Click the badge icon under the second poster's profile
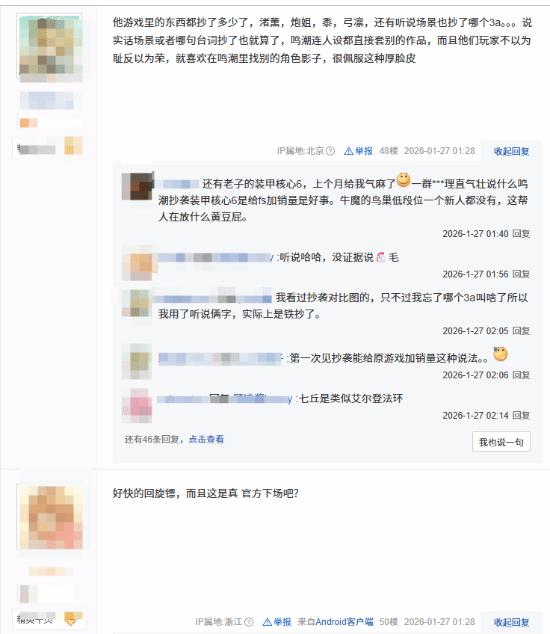The width and height of the screenshot is (550, 634). coord(73,619)
